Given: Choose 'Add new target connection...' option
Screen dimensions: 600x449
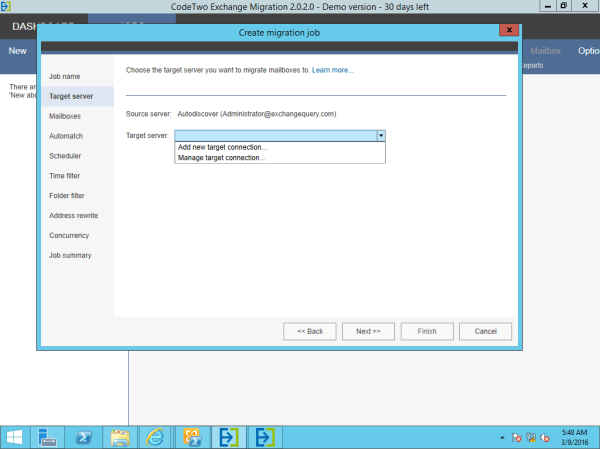Looking at the screenshot, I should [x=222, y=147].
